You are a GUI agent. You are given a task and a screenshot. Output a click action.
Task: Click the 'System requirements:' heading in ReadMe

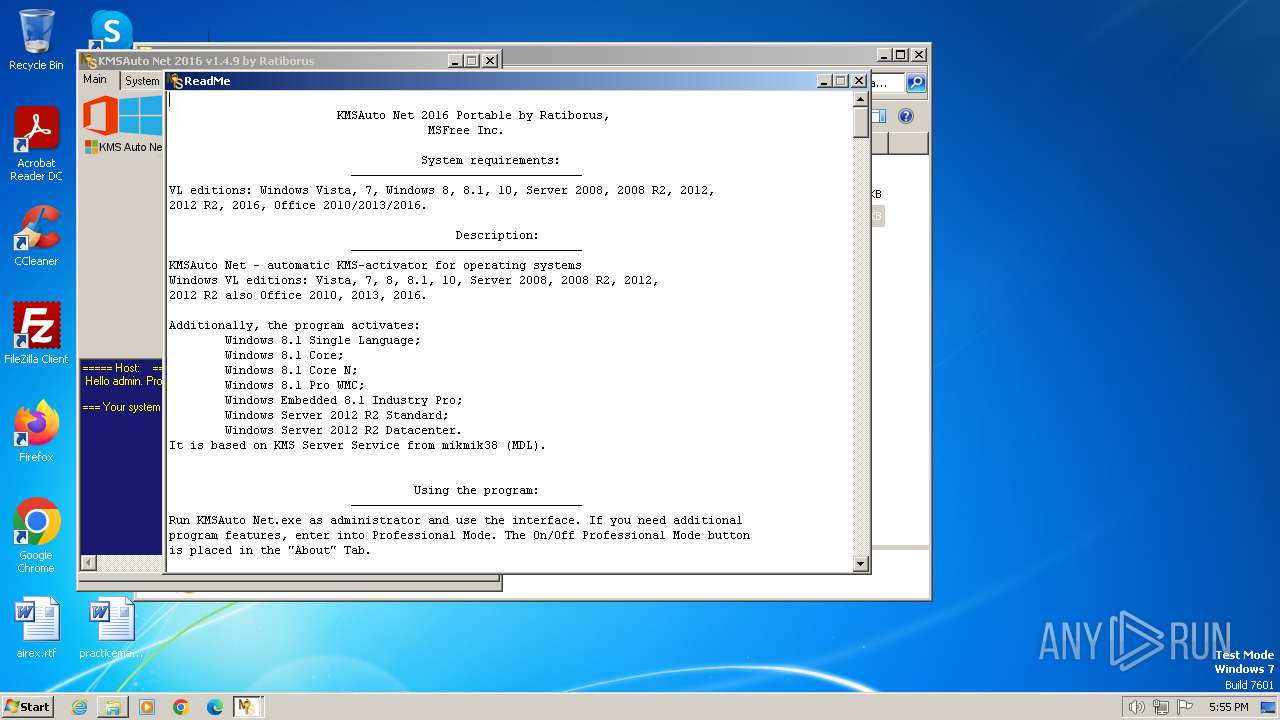[x=490, y=160]
